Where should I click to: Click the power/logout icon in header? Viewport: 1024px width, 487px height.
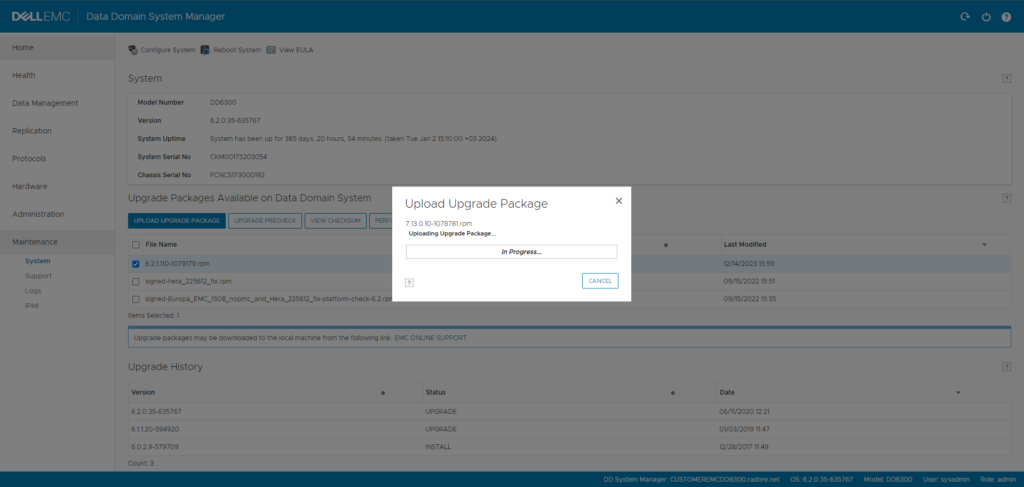pyautogui.click(x=986, y=17)
